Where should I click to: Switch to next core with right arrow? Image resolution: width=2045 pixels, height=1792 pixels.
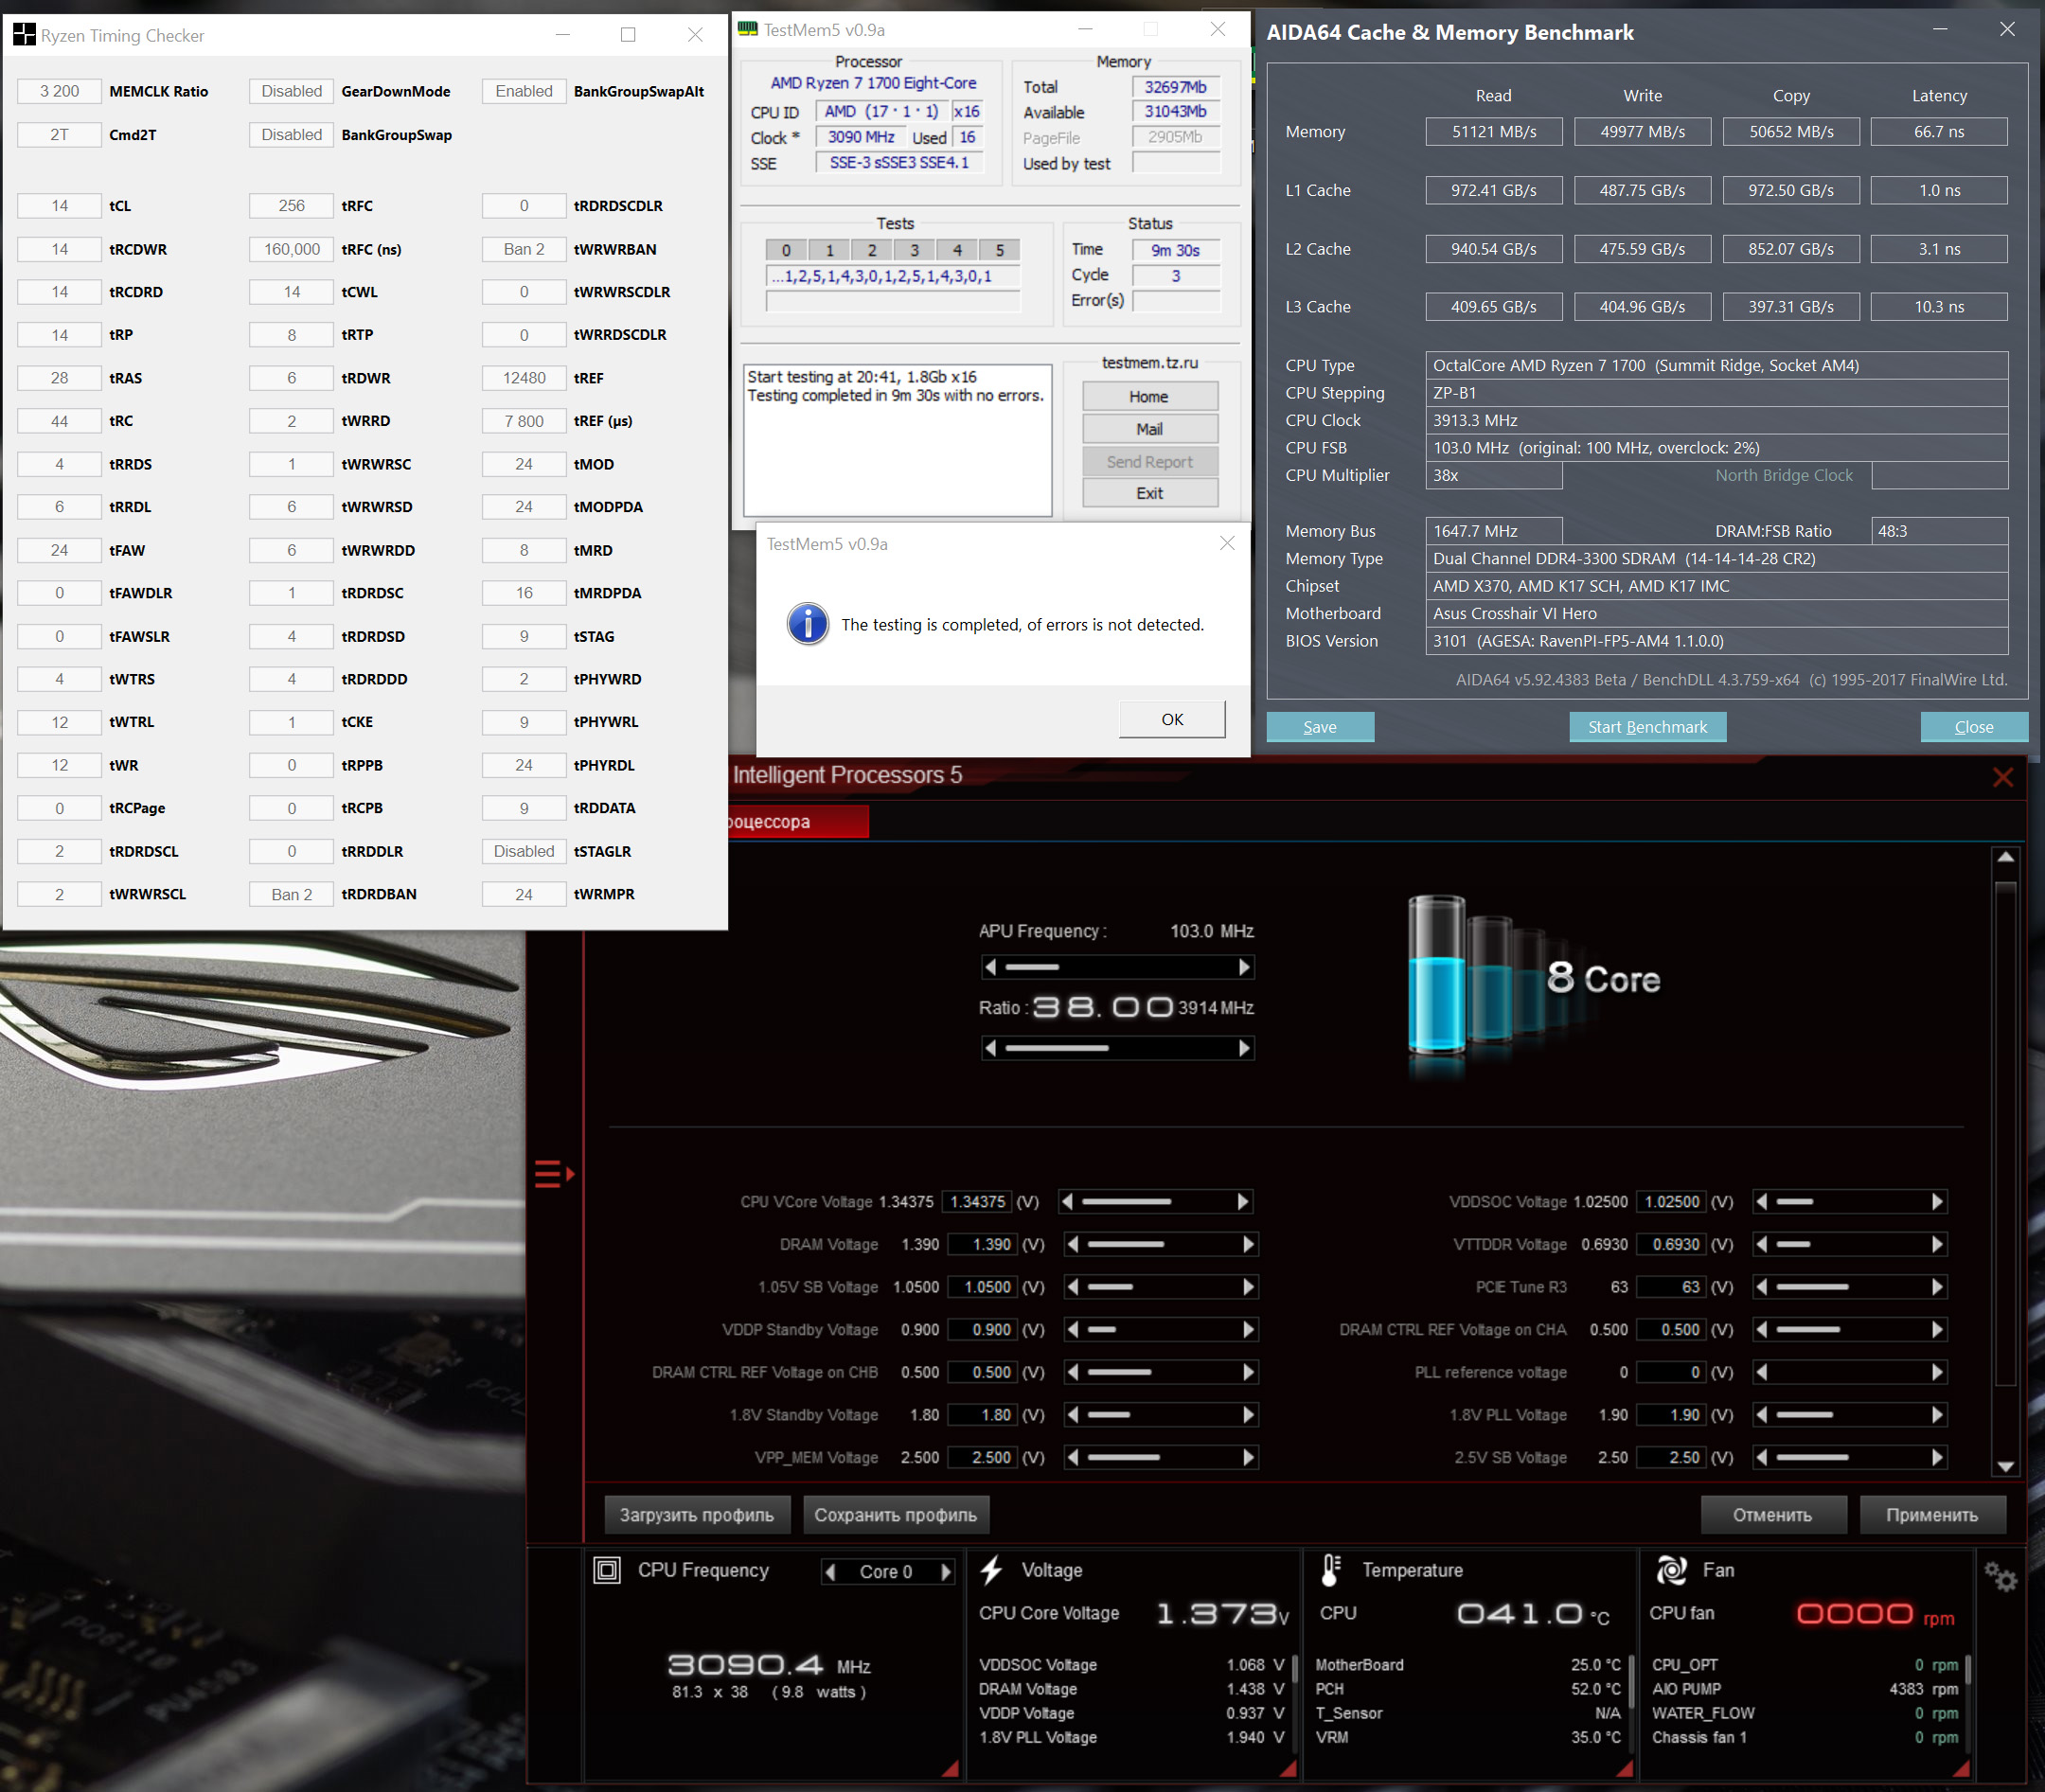click(x=945, y=1571)
